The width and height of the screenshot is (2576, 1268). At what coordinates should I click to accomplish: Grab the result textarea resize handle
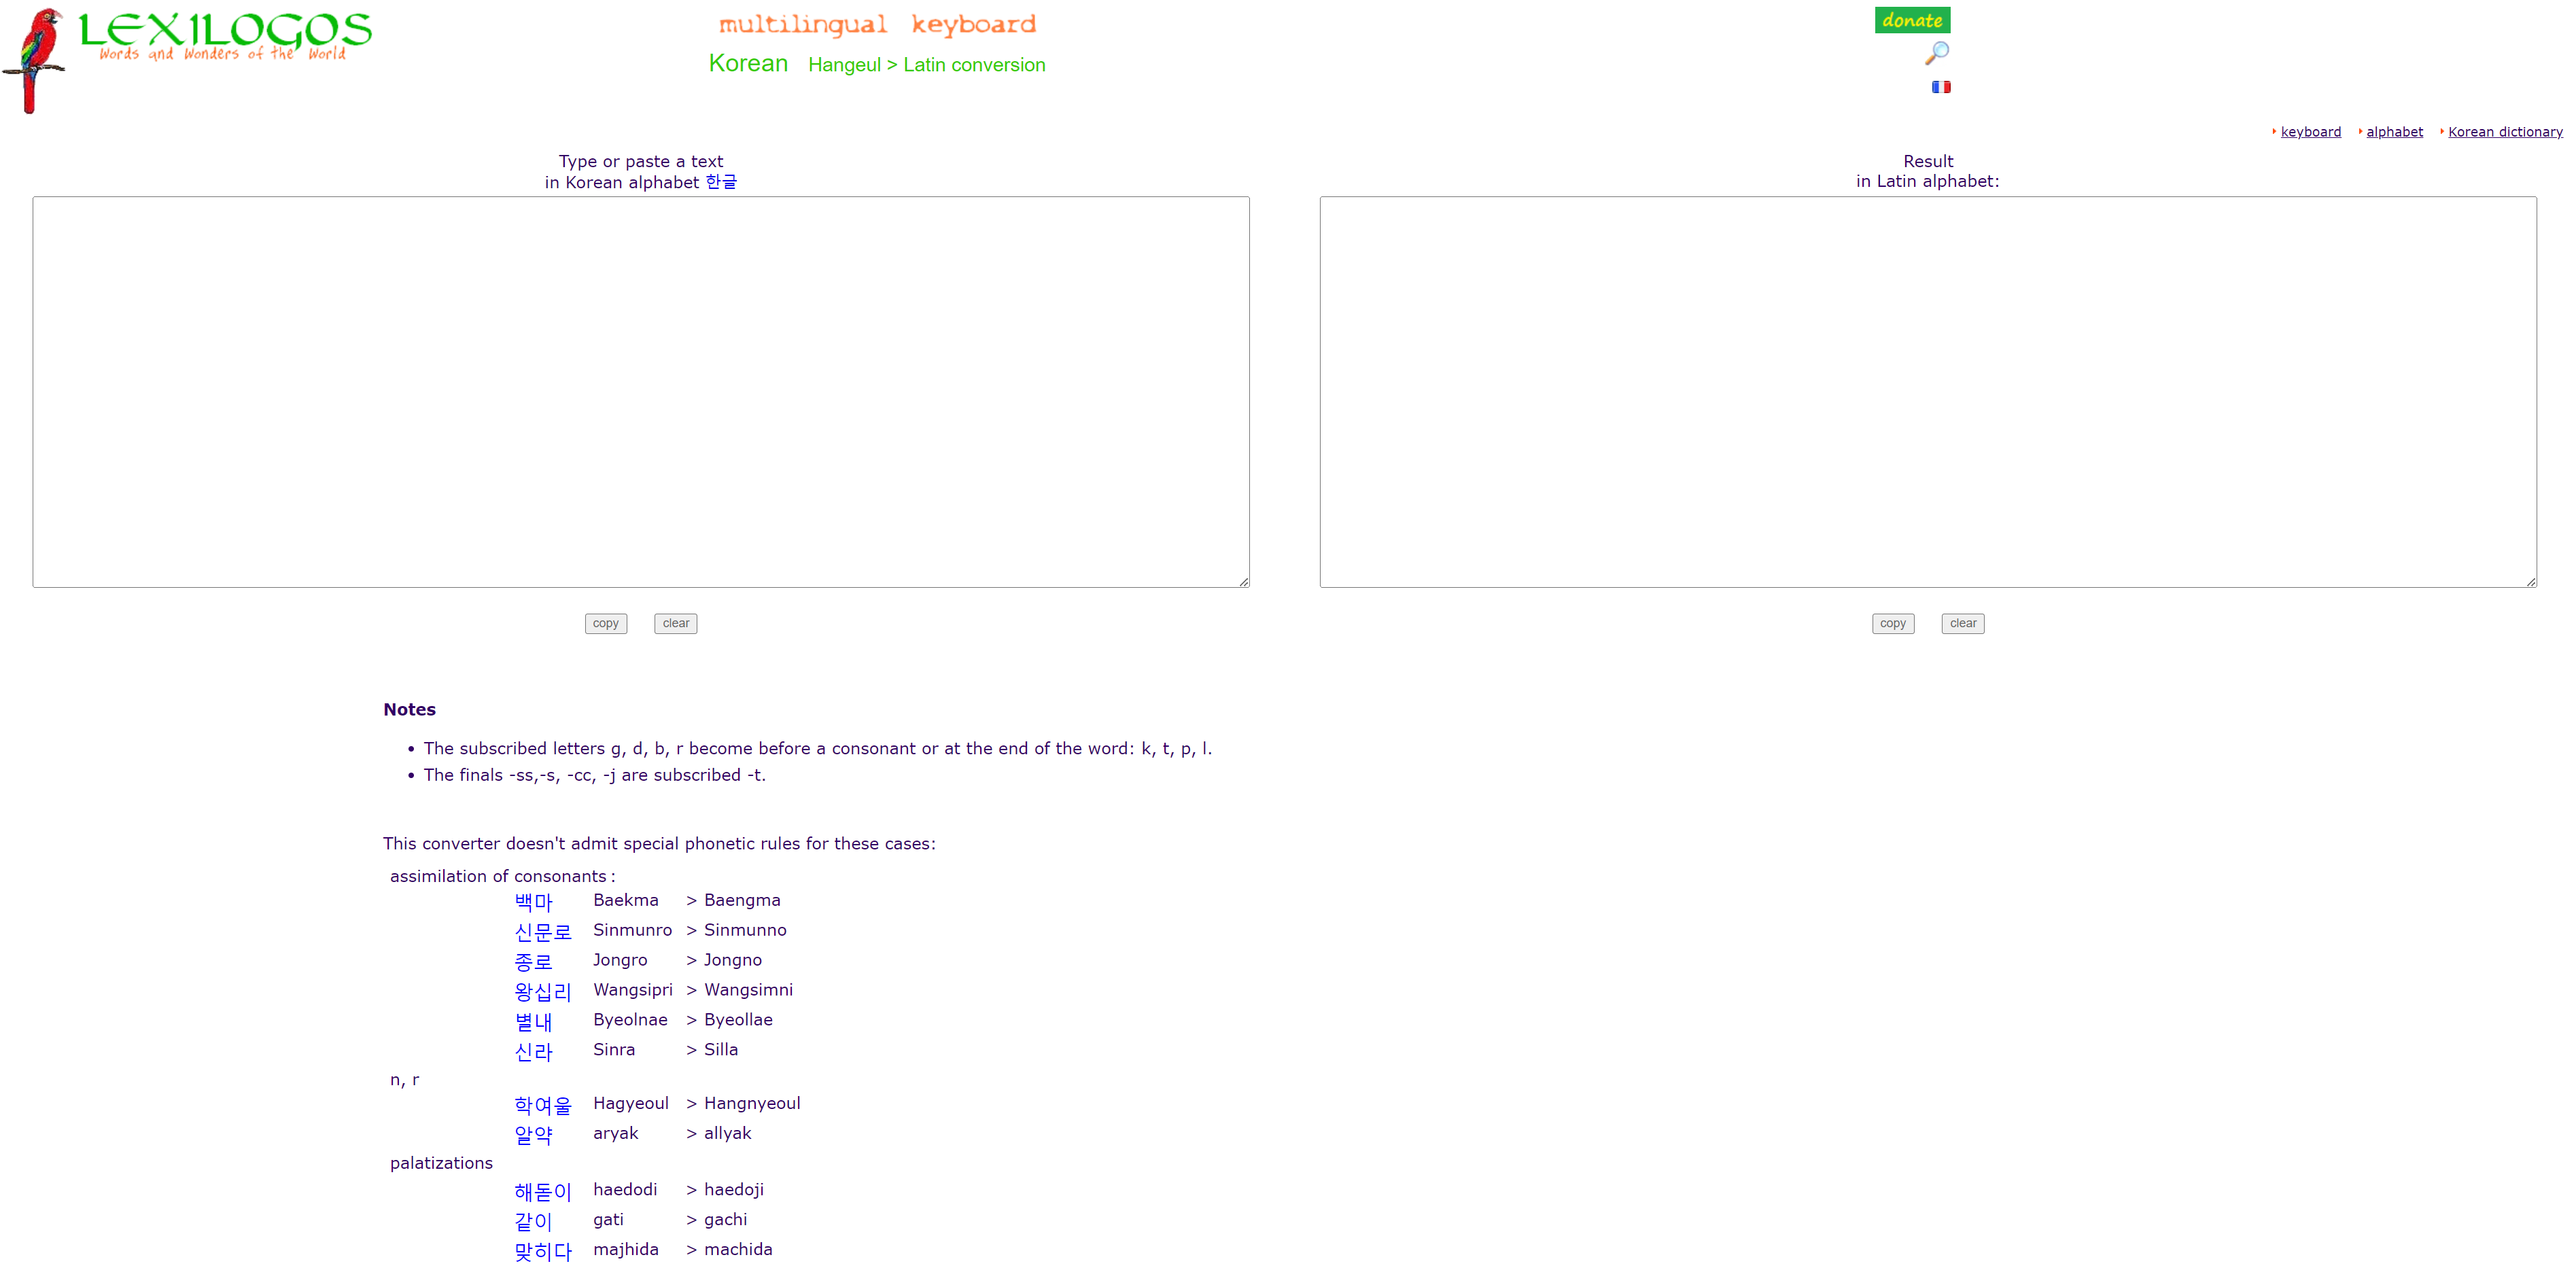(2530, 581)
